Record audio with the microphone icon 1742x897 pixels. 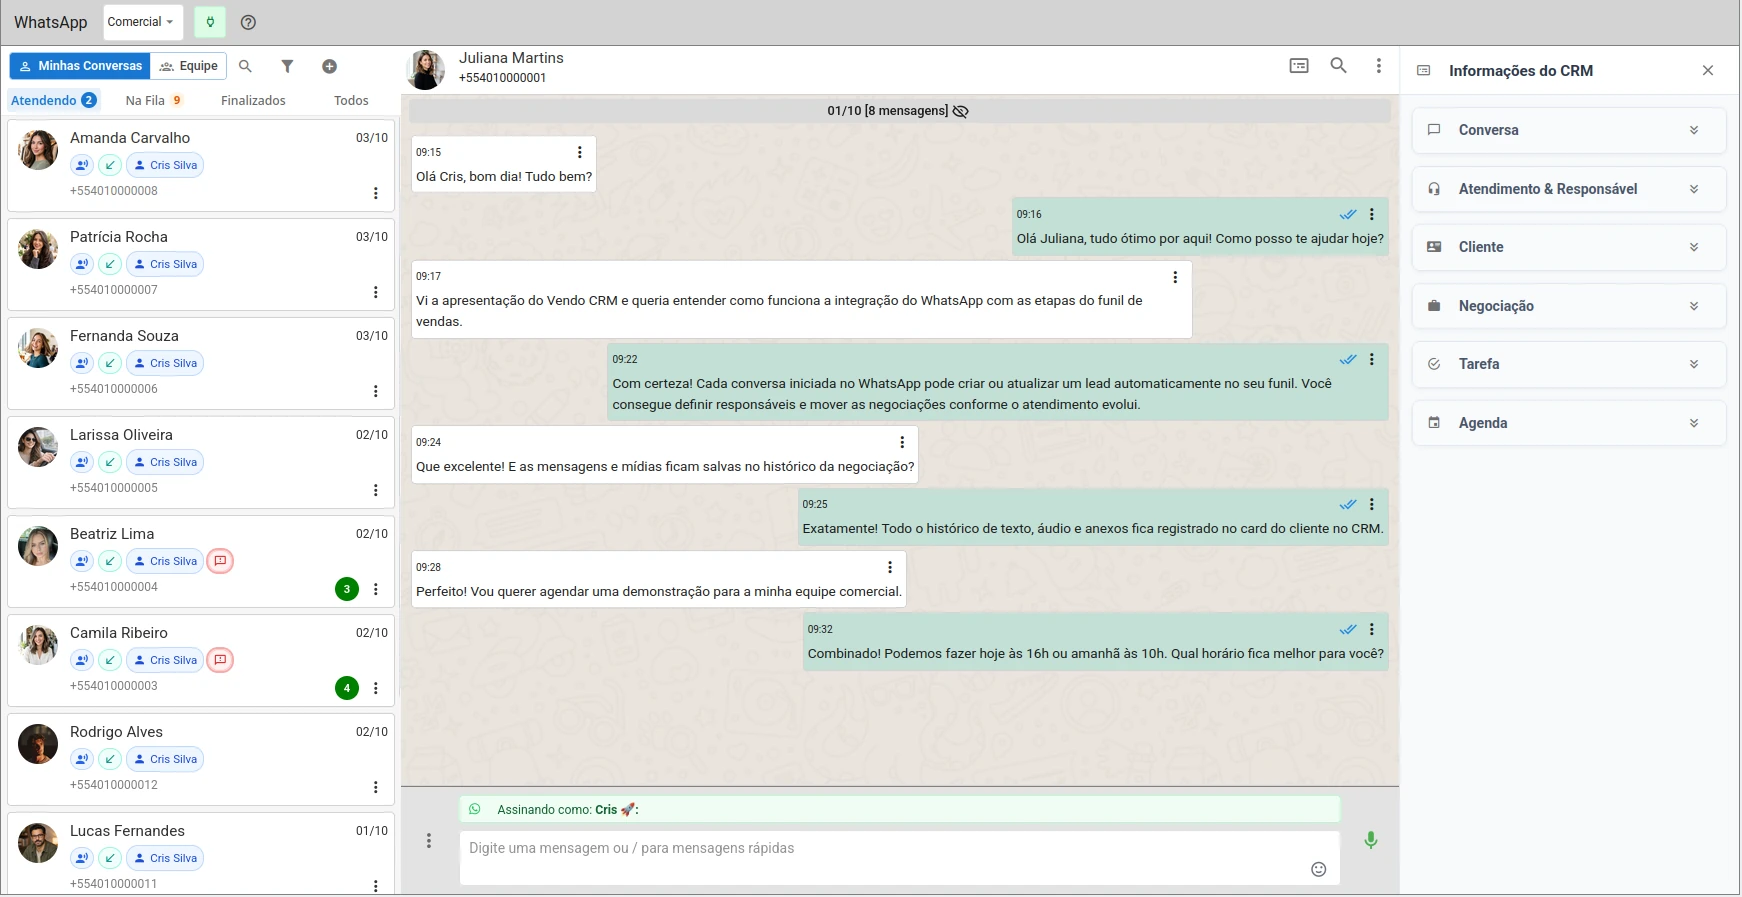[1371, 840]
